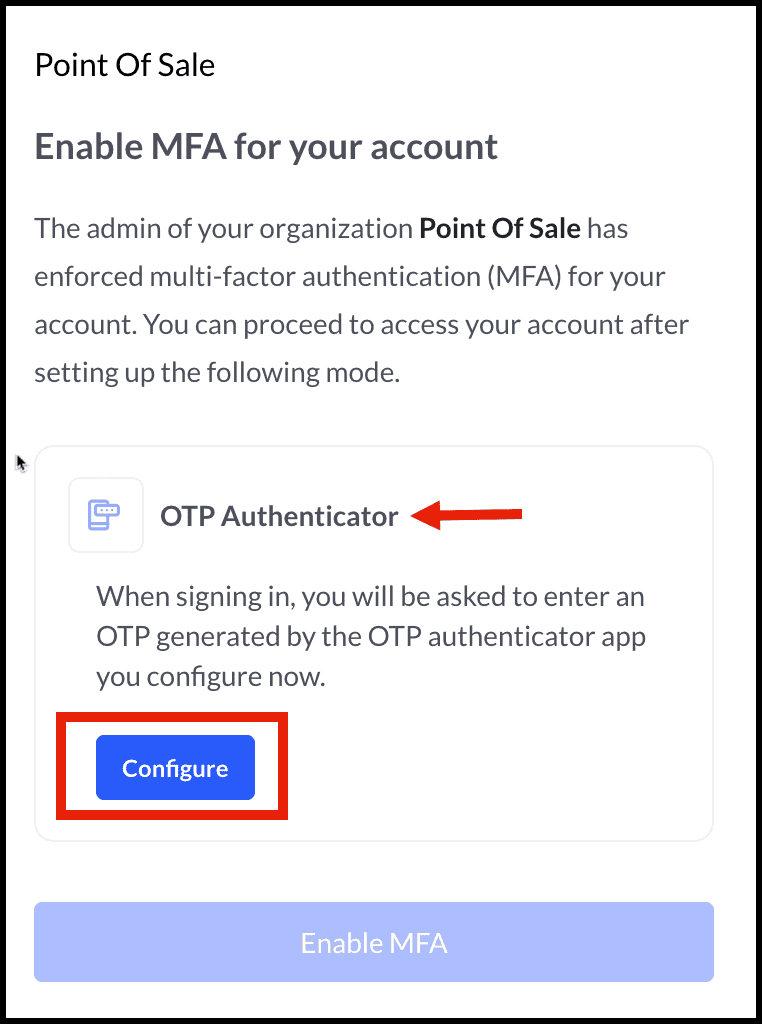Click the 'setting up the following mode.' line

[217, 373]
